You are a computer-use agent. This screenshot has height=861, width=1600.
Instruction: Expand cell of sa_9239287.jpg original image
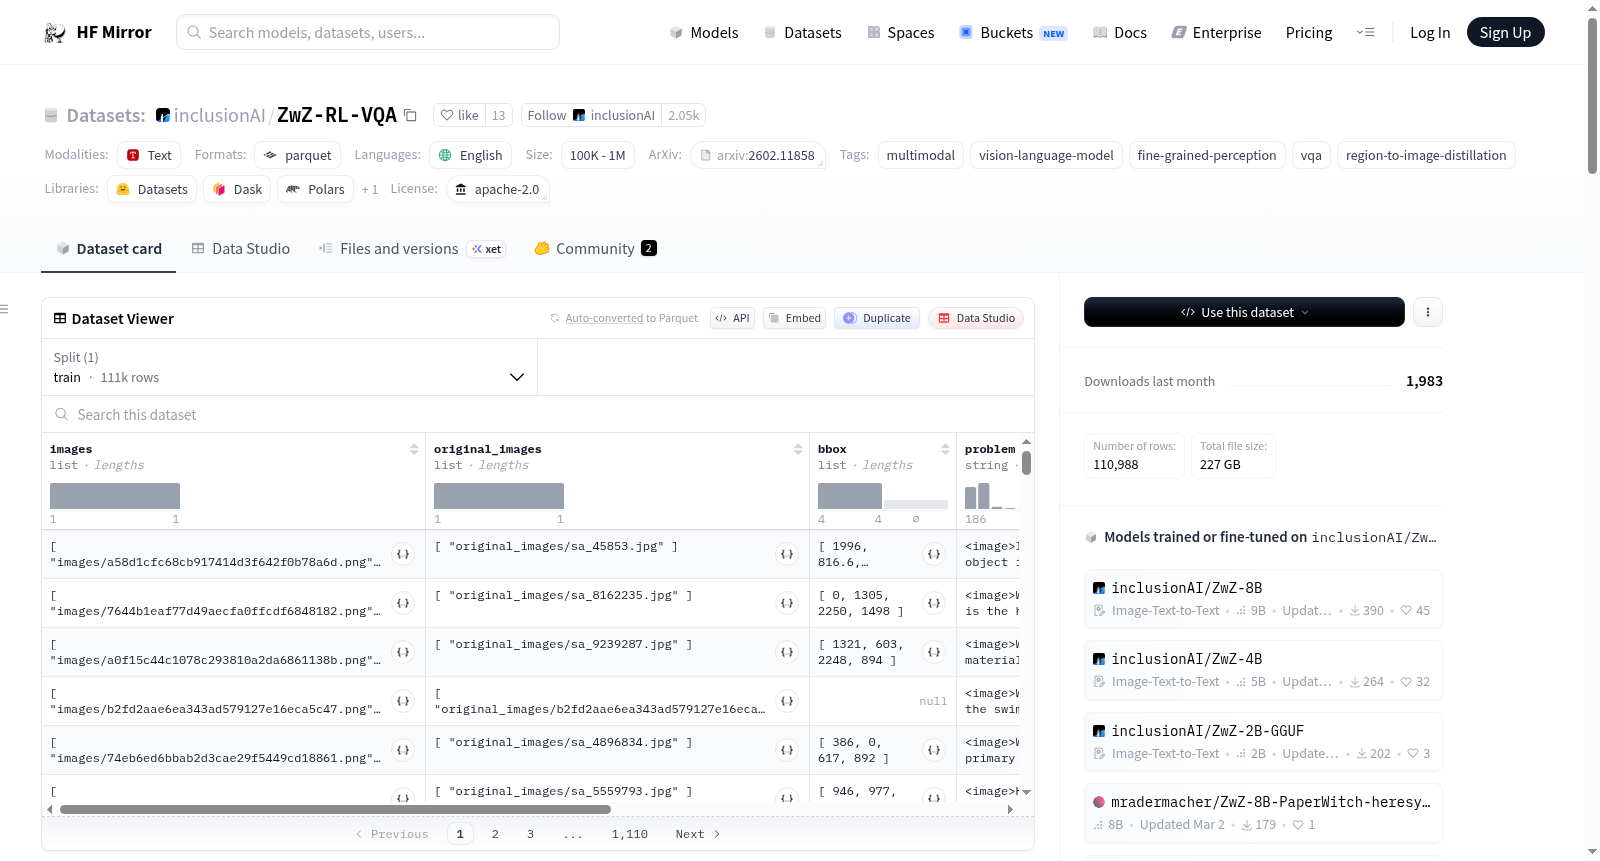787,652
